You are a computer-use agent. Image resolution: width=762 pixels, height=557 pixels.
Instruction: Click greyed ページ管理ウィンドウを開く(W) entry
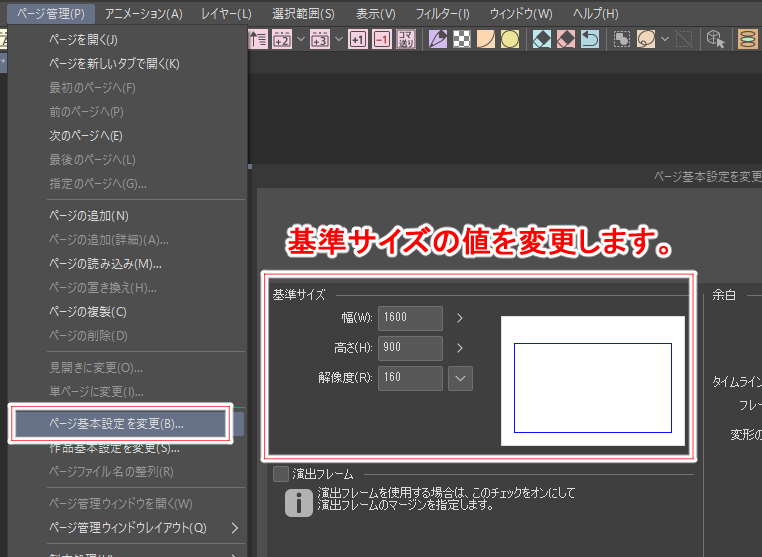pyautogui.click(x=129, y=504)
